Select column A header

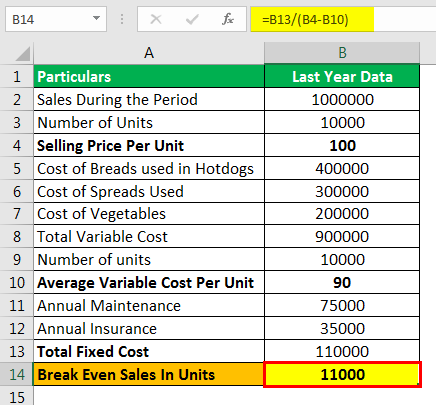pyautogui.click(x=149, y=53)
